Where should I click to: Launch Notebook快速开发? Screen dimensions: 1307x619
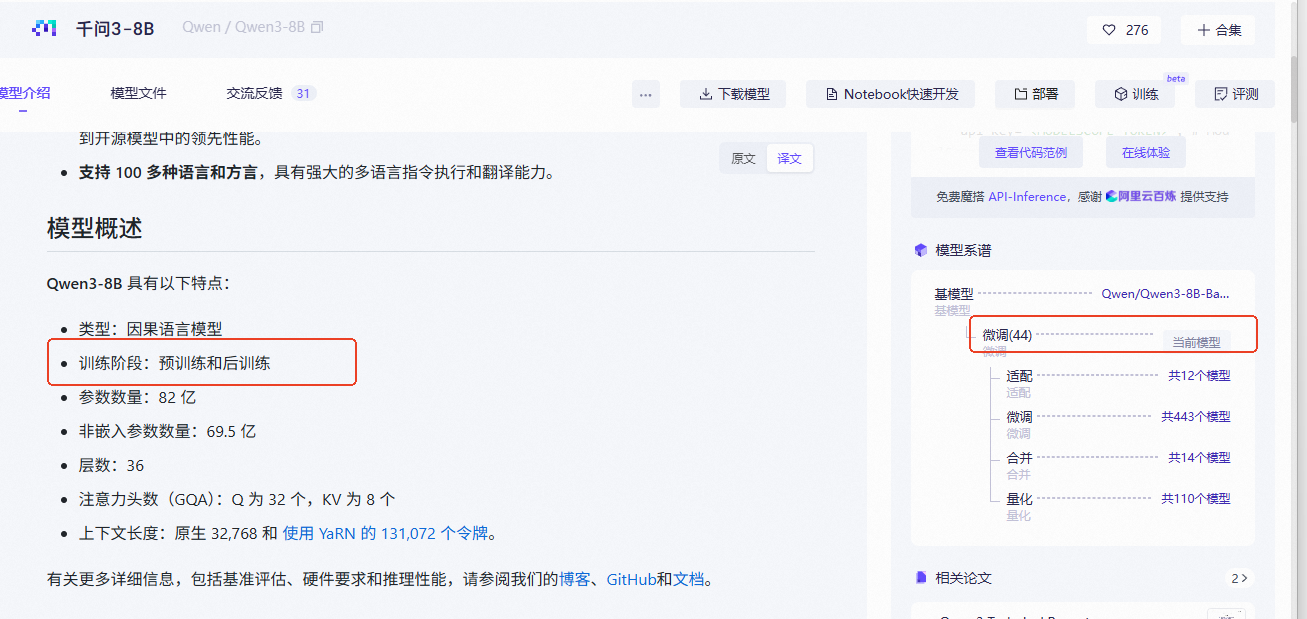click(892, 94)
